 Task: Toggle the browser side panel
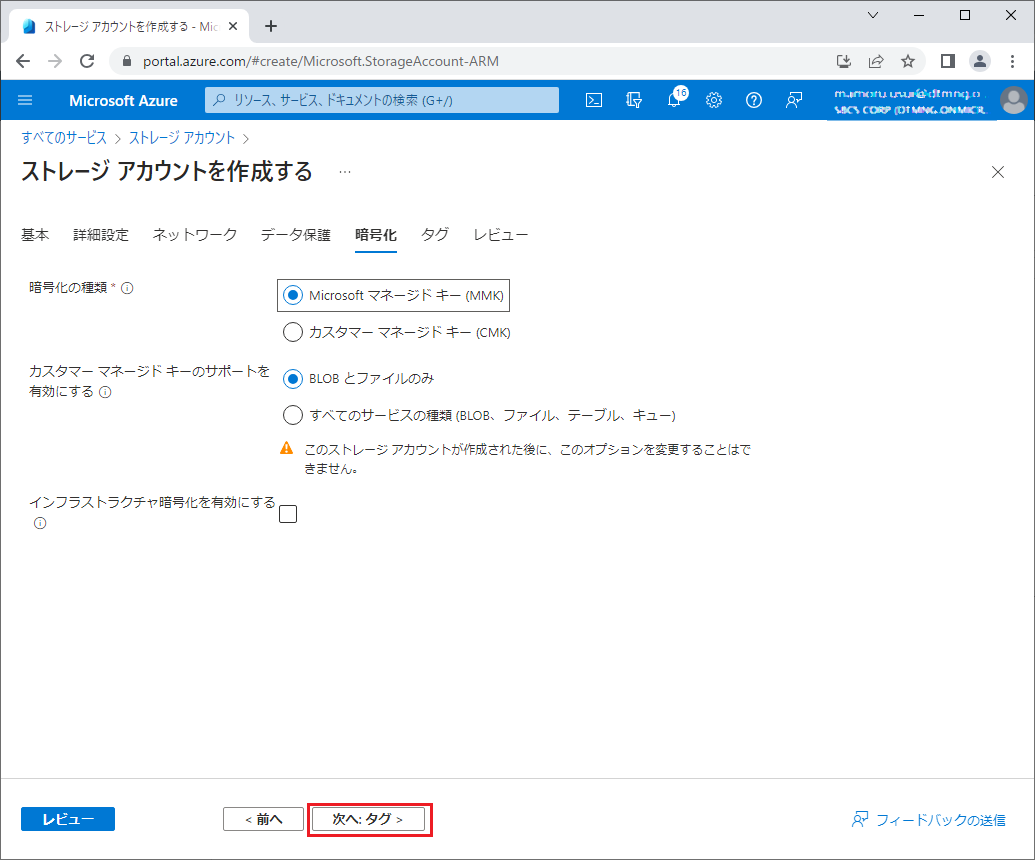[948, 61]
